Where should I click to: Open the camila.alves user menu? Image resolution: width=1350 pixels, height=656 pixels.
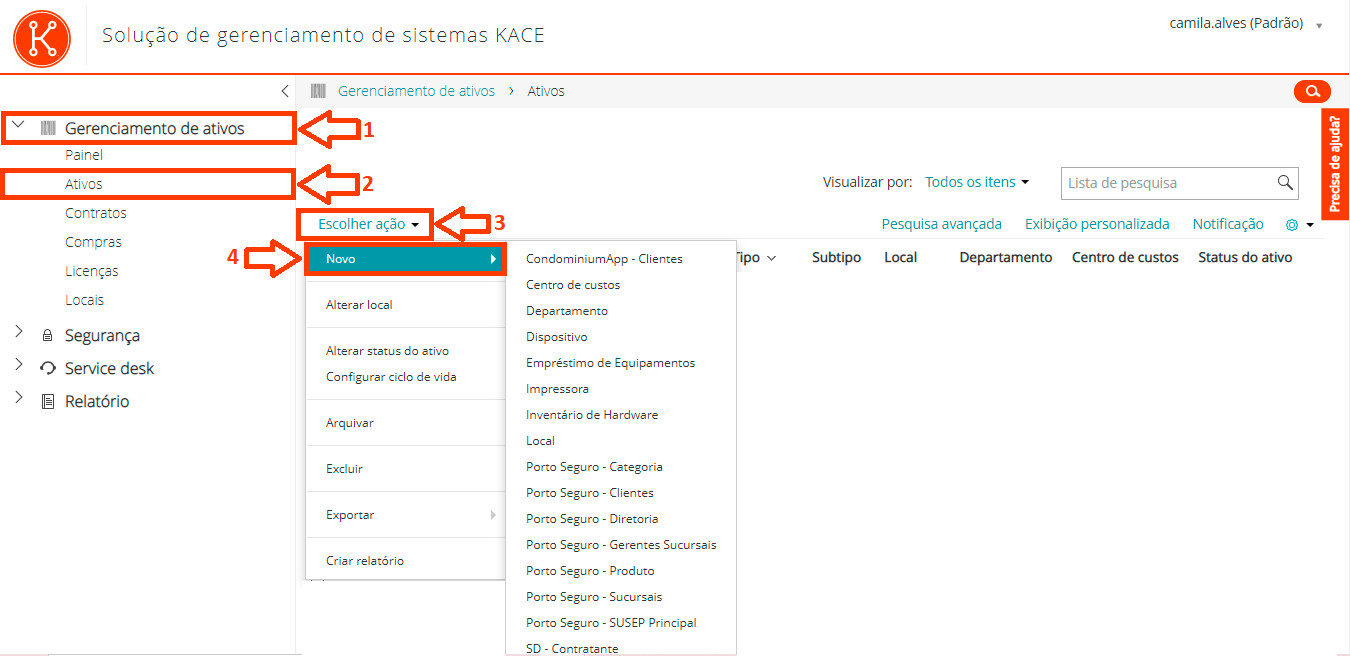tap(1246, 23)
